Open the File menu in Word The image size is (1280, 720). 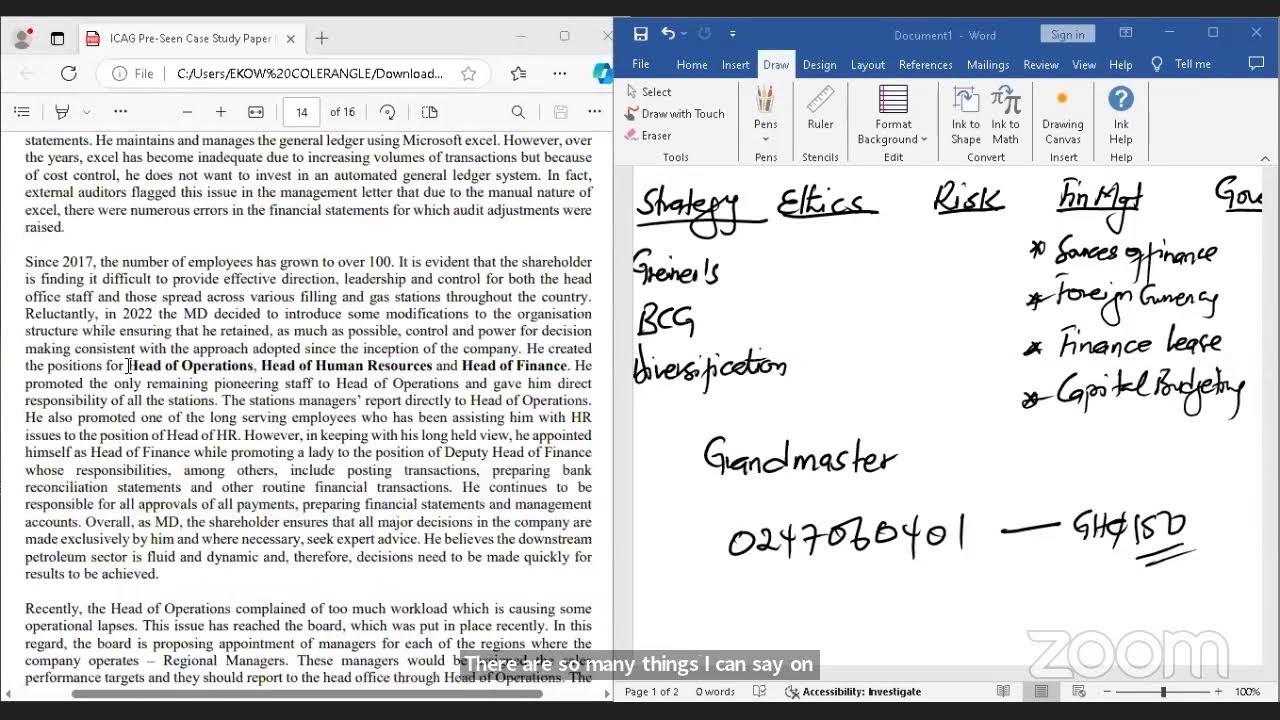640,64
